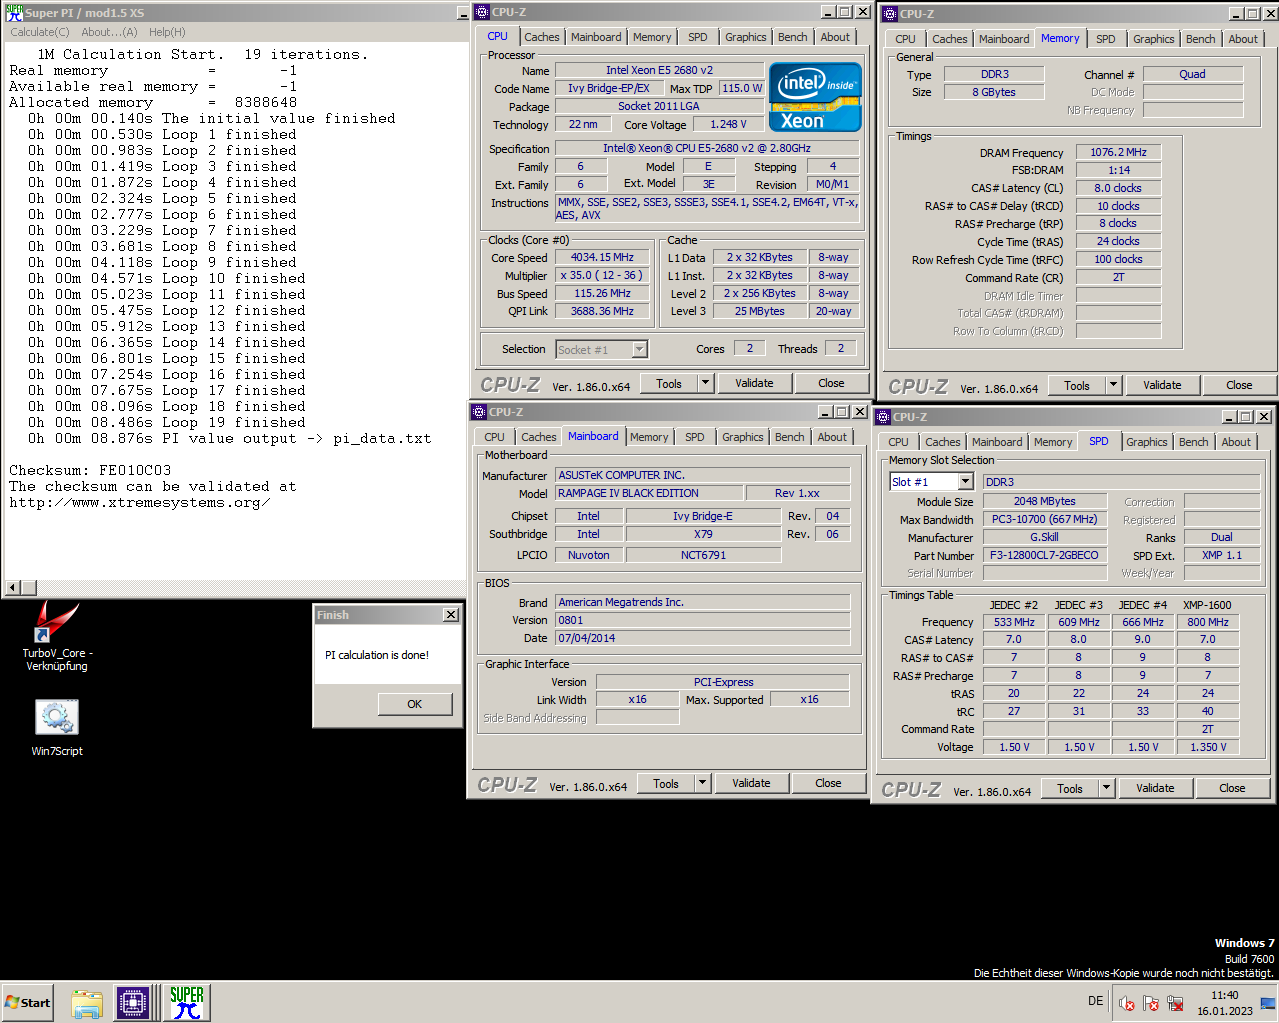1279x1023 pixels.
Task: Click the Multiplier value x 35.0 ( 12 - 36 )
Action: pyautogui.click(x=602, y=275)
